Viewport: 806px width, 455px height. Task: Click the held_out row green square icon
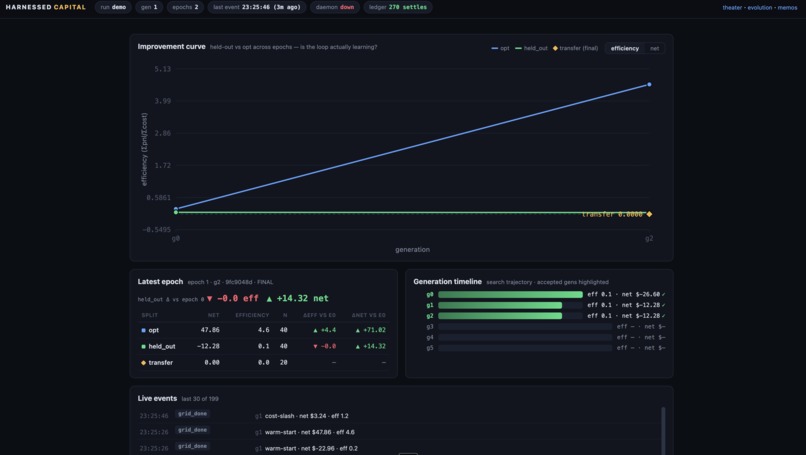click(x=143, y=347)
